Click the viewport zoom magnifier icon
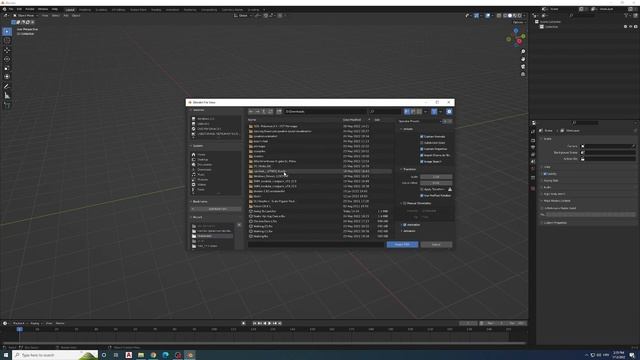This screenshot has height=360, width=640. click(x=523, y=52)
